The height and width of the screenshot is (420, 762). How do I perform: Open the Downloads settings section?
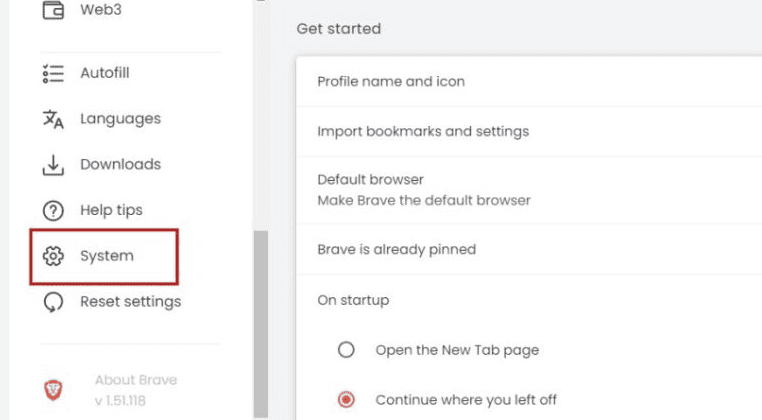(121, 164)
